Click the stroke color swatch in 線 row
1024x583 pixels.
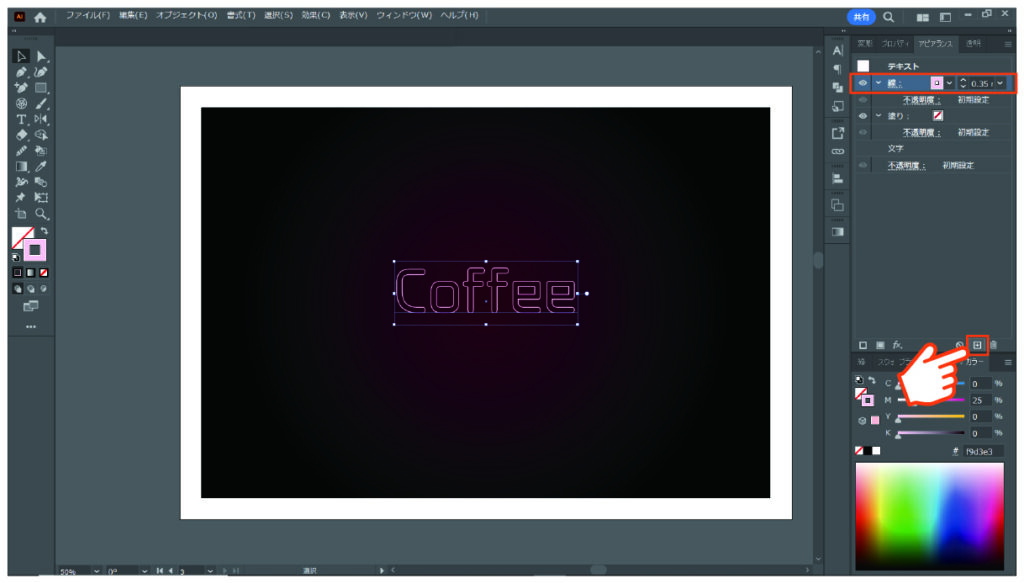936,83
